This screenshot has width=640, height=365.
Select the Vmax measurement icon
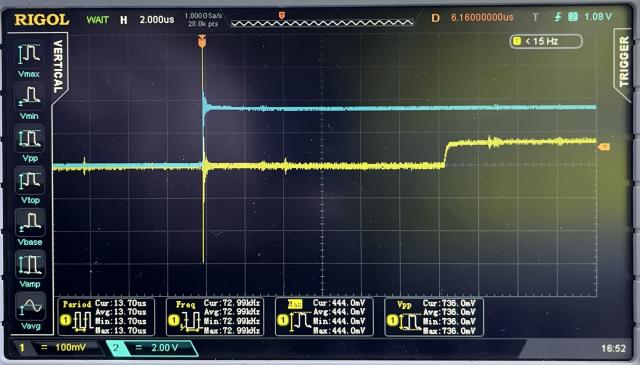(29, 54)
